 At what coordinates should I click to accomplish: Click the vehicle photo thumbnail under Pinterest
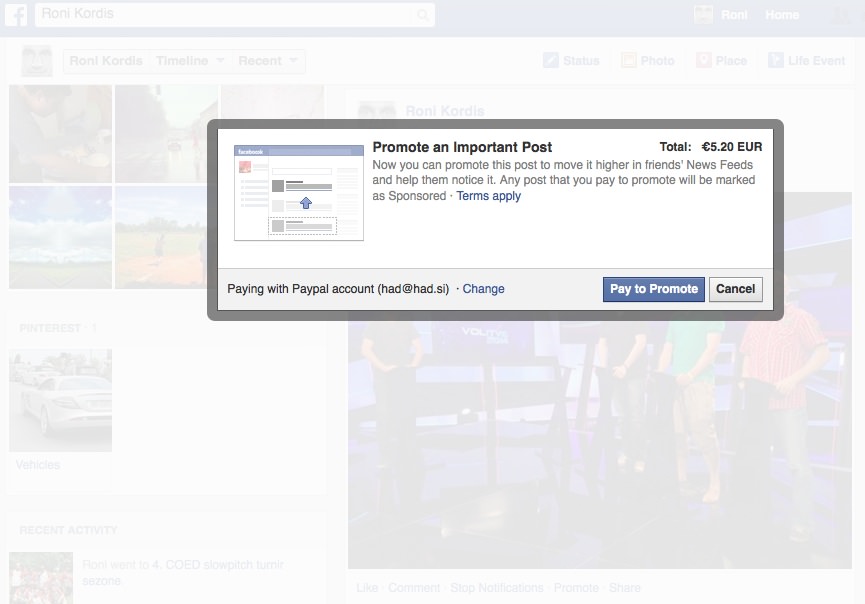[x=60, y=400]
